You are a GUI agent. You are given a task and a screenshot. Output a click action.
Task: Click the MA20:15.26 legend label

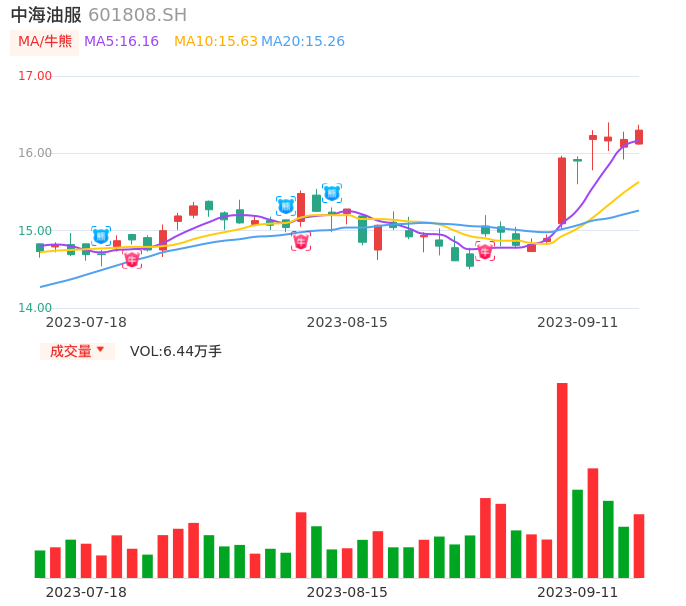pyautogui.click(x=303, y=42)
